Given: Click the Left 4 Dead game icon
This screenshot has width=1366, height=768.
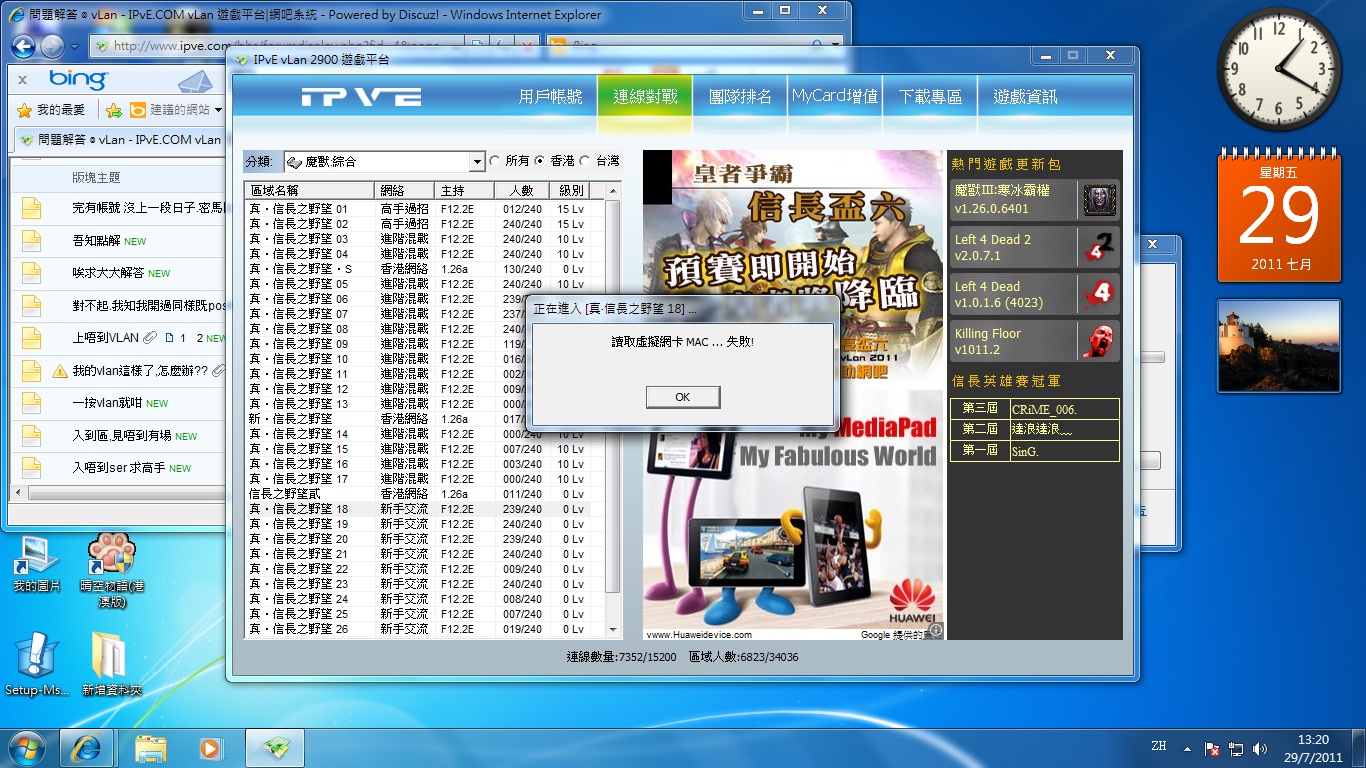Looking at the screenshot, I should (x=1099, y=294).
